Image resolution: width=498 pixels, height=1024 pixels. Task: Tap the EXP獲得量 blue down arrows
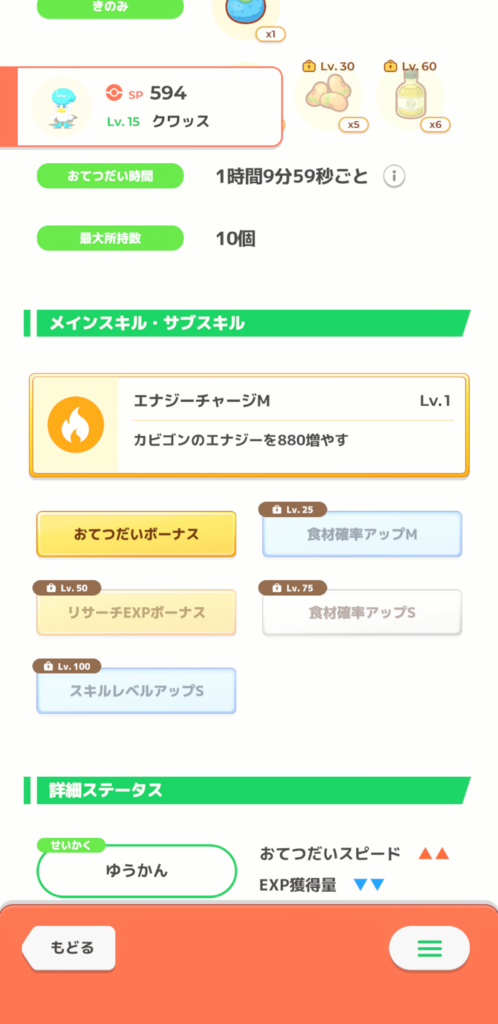pos(369,885)
